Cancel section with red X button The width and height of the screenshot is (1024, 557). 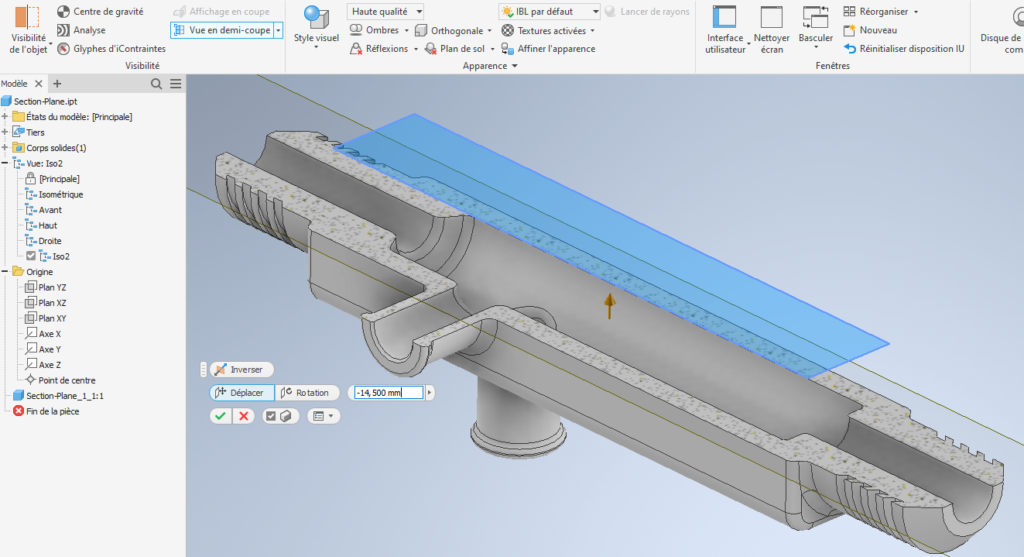tap(243, 416)
